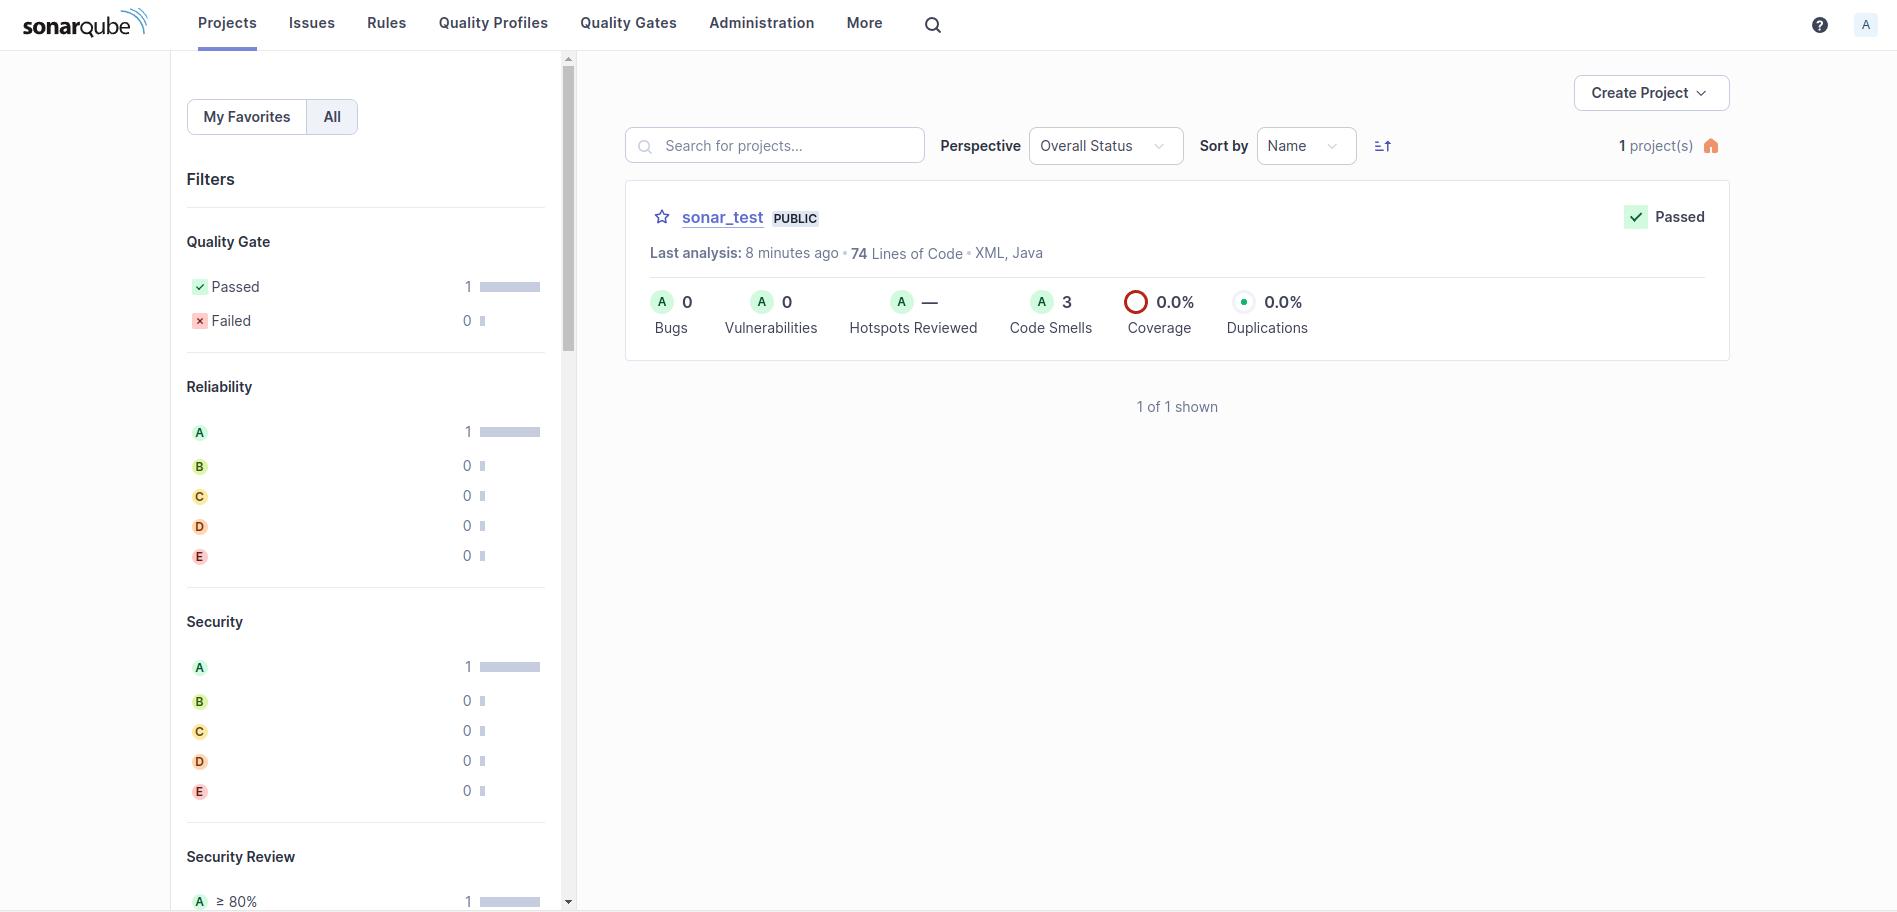
Task: Expand the Create Project dropdown
Action: coord(1651,93)
